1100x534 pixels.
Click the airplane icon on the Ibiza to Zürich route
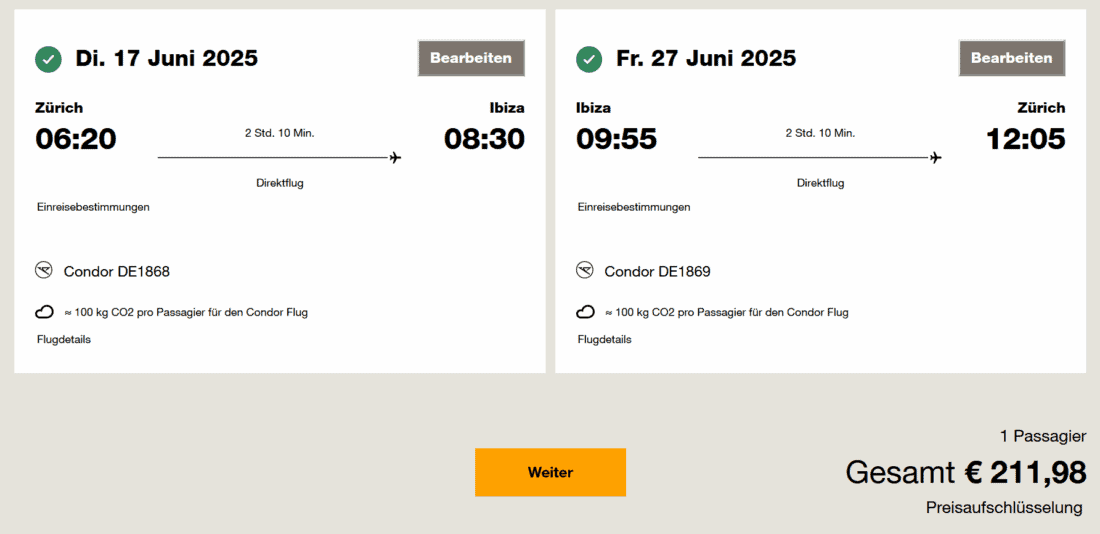(936, 157)
